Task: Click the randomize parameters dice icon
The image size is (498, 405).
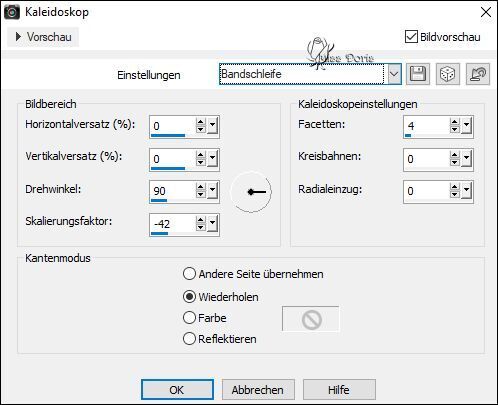Action: pos(447,74)
